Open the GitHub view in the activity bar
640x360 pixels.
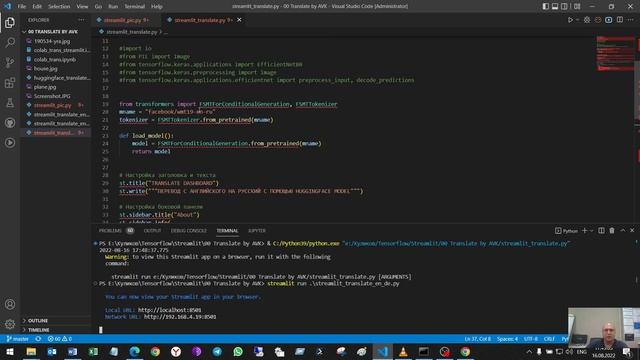pos(10,122)
